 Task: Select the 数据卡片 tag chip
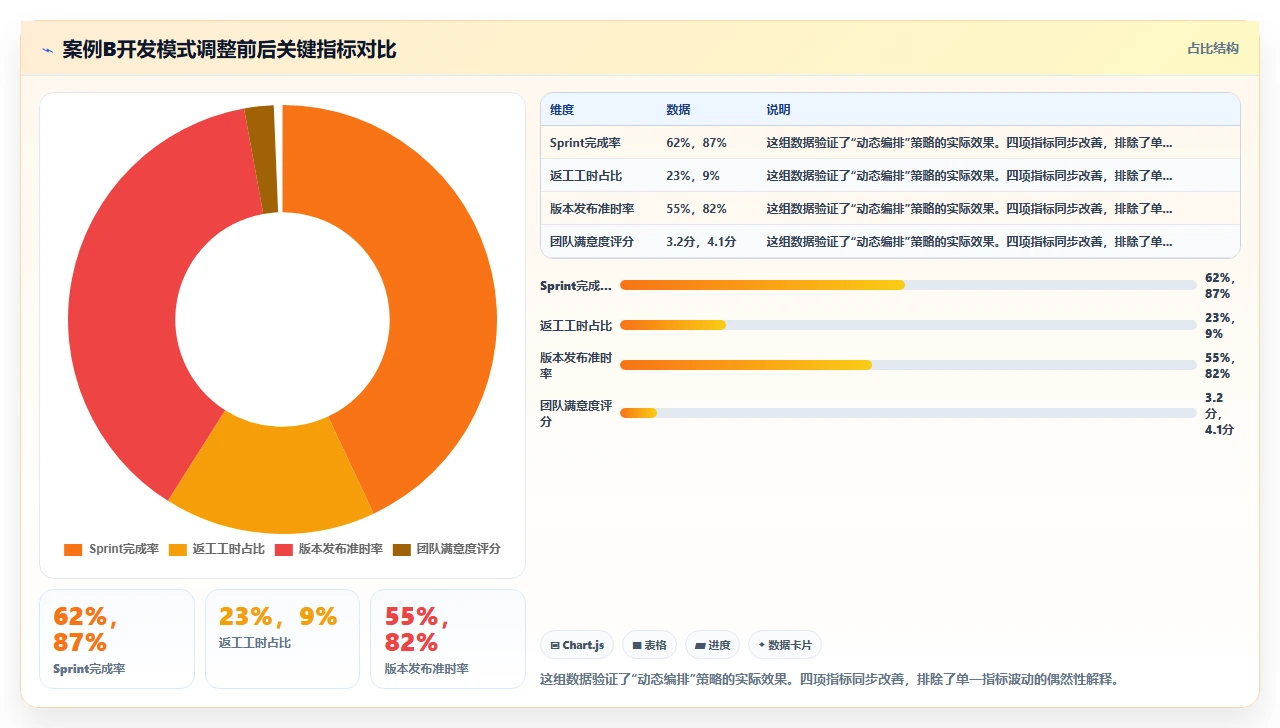pos(785,645)
